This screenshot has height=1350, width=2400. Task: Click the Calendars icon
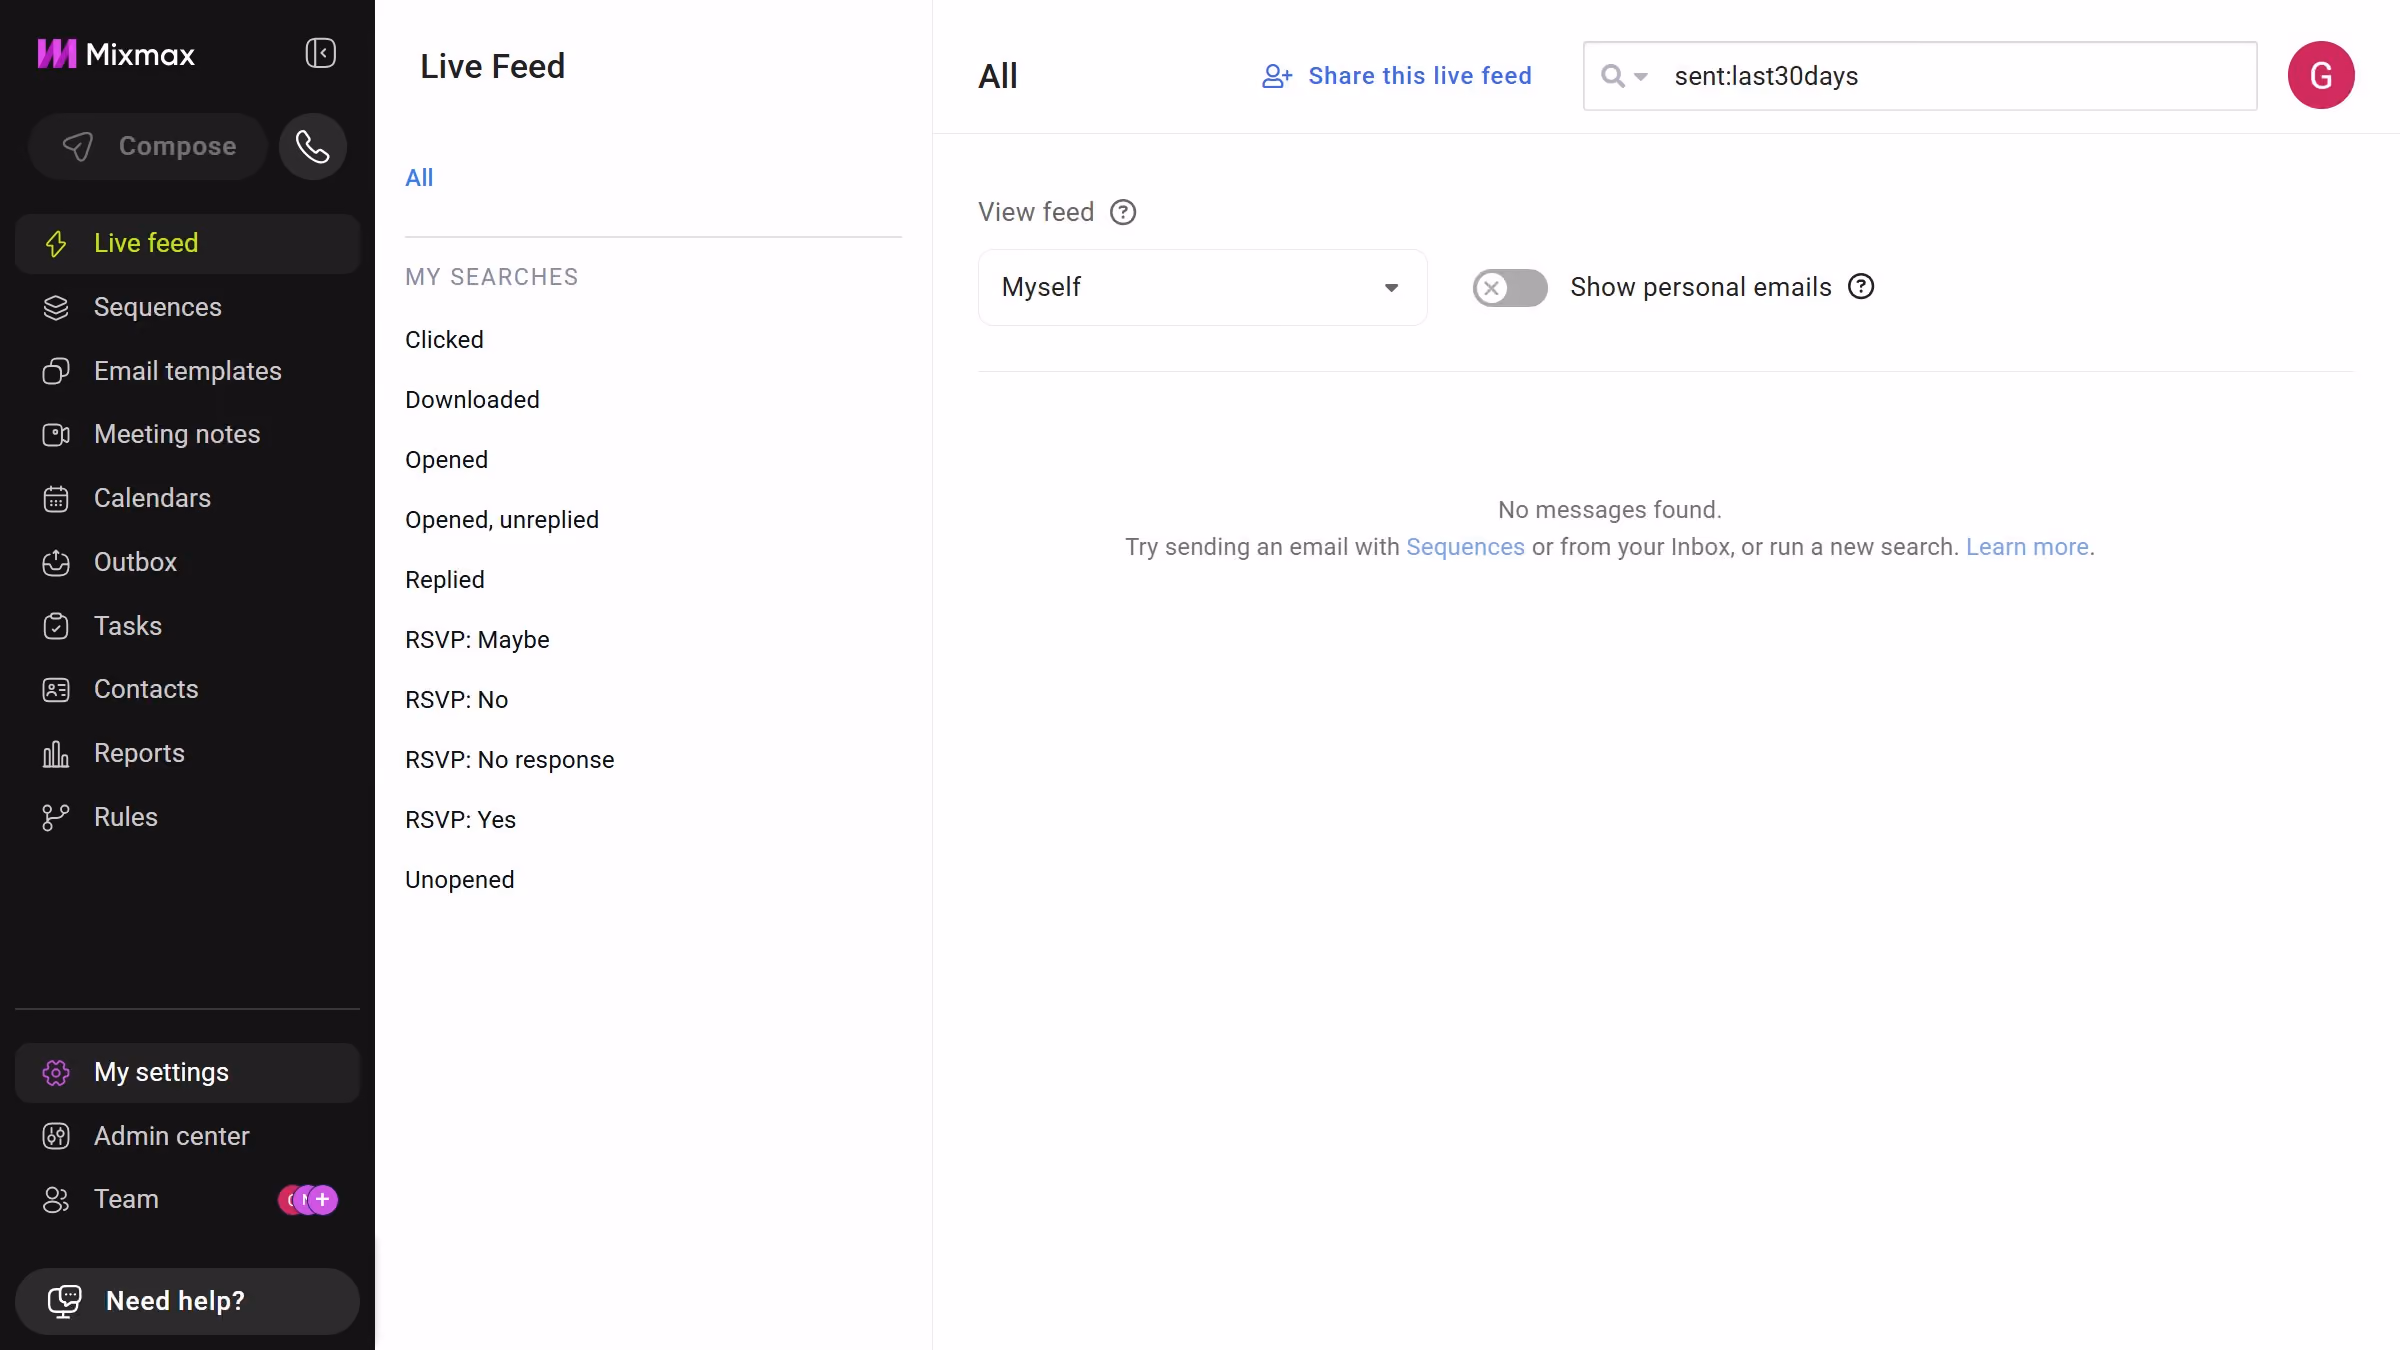coord(56,499)
